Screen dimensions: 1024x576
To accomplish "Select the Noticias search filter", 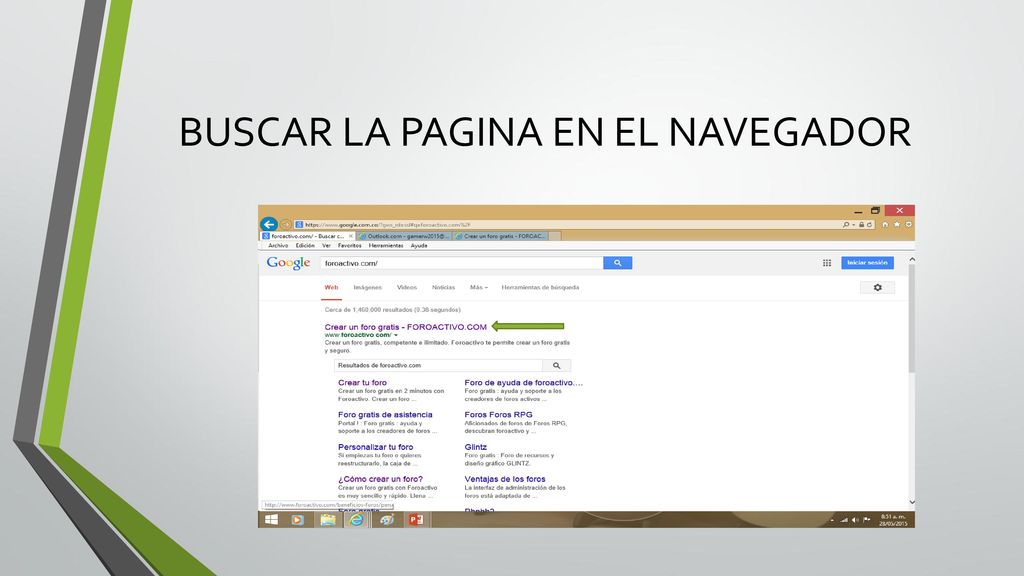I will click(x=443, y=287).
